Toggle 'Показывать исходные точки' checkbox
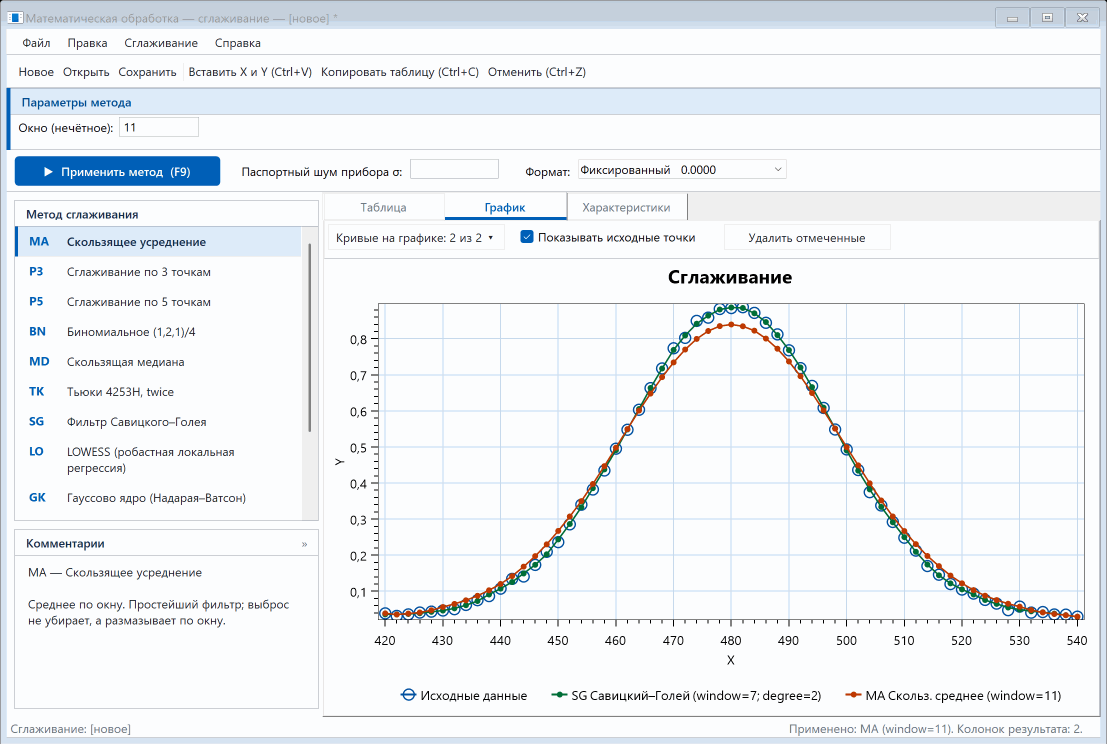Screen dimensions: 1107x744 click(527, 237)
